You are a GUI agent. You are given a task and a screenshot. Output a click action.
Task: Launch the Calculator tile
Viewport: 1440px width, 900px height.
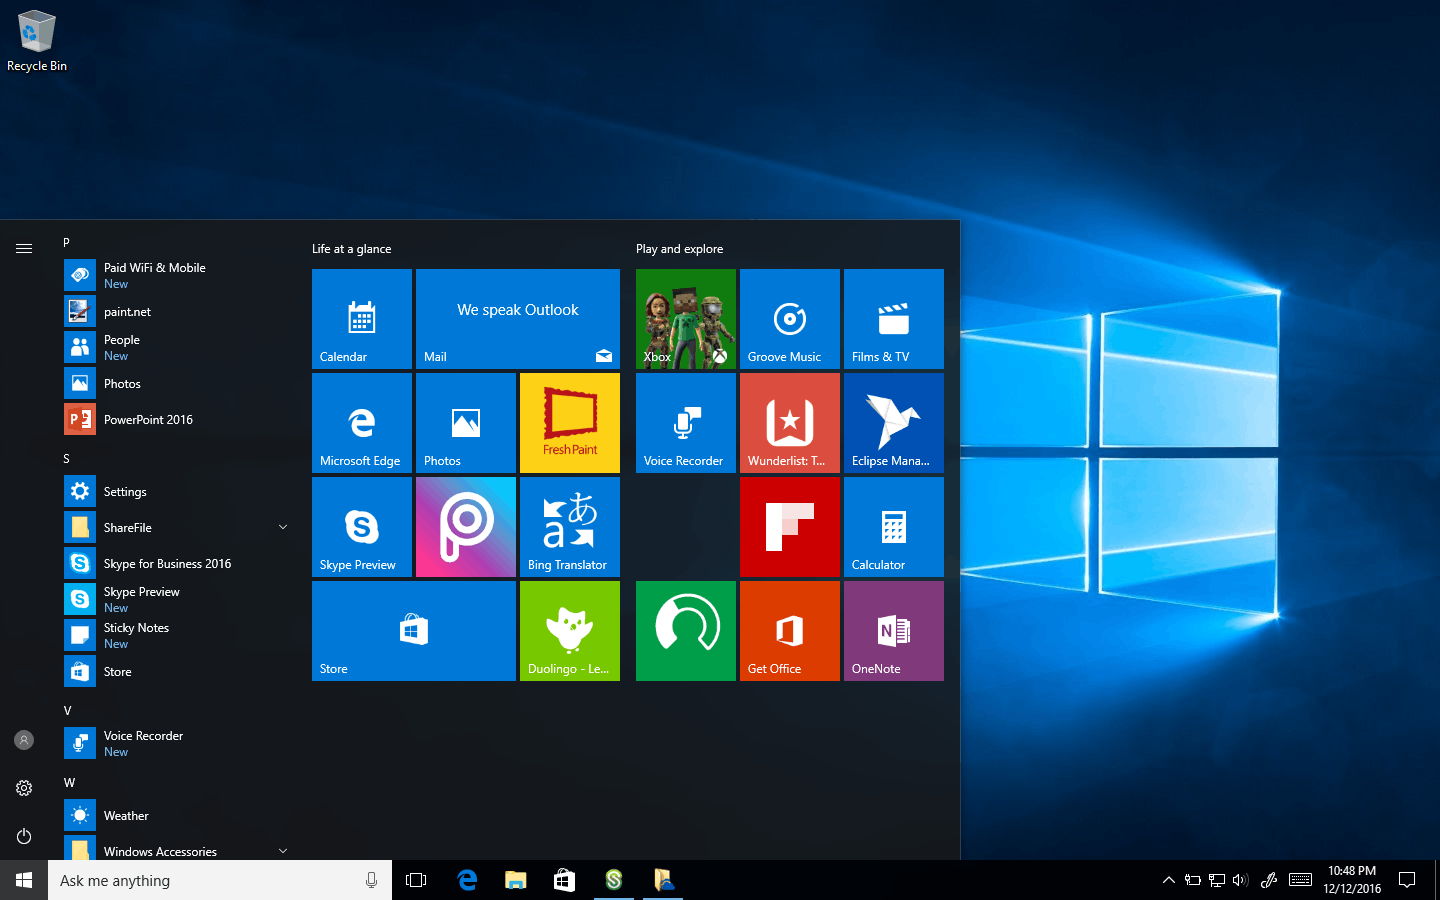894,527
